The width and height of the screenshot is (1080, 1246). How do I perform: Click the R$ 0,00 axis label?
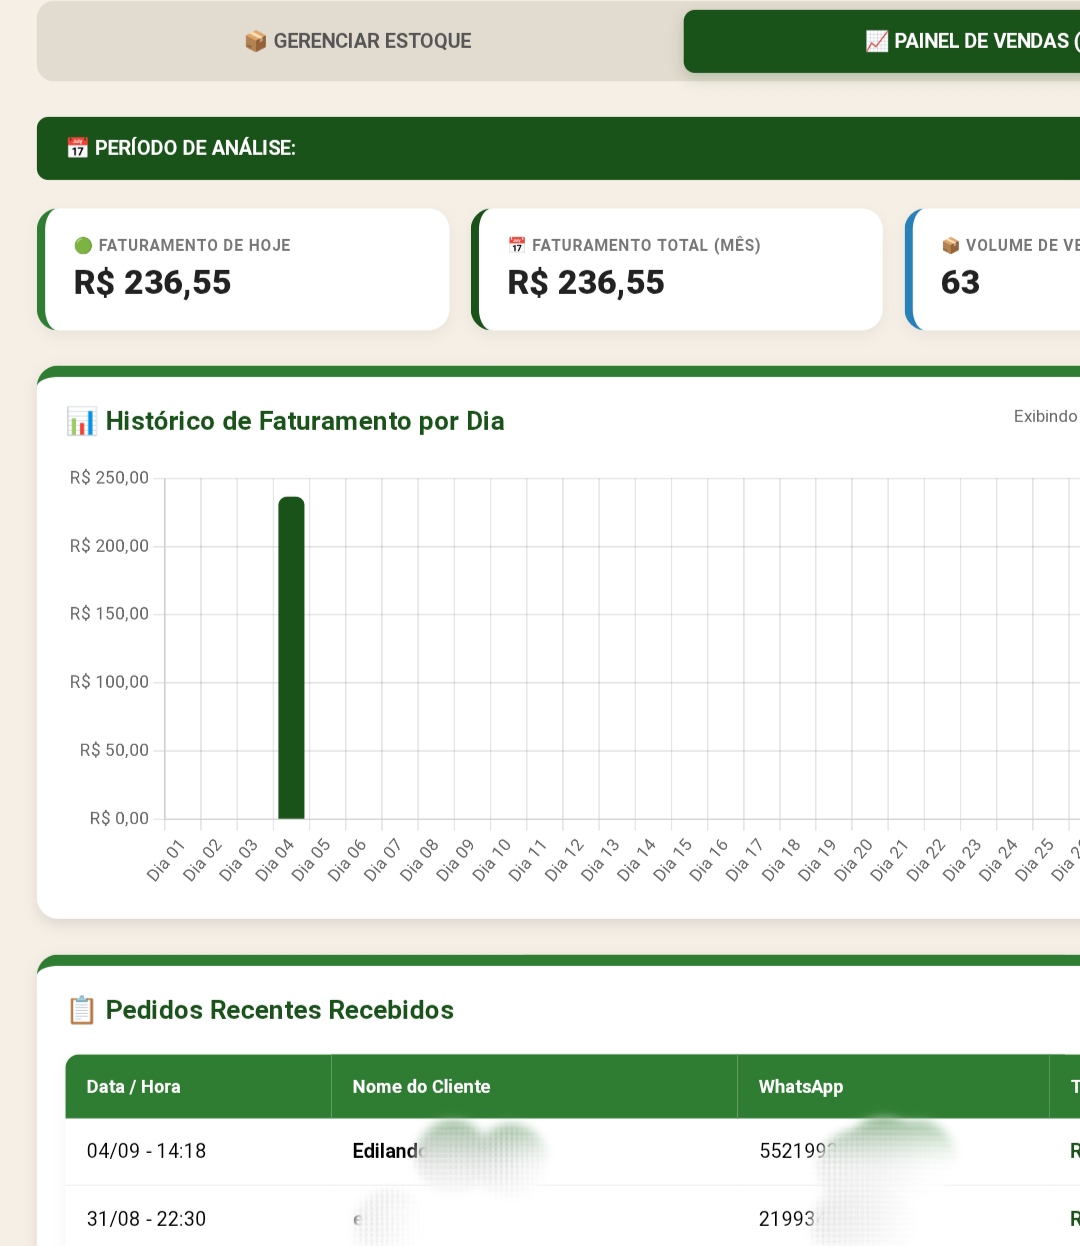(x=119, y=818)
